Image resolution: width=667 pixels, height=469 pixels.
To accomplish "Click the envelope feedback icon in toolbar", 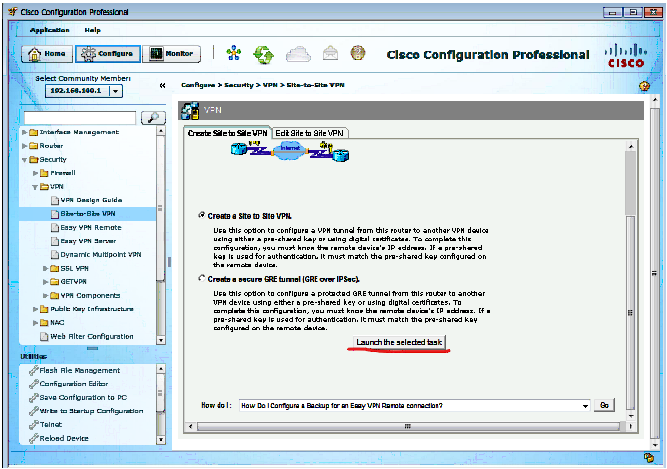I will click(331, 54).
